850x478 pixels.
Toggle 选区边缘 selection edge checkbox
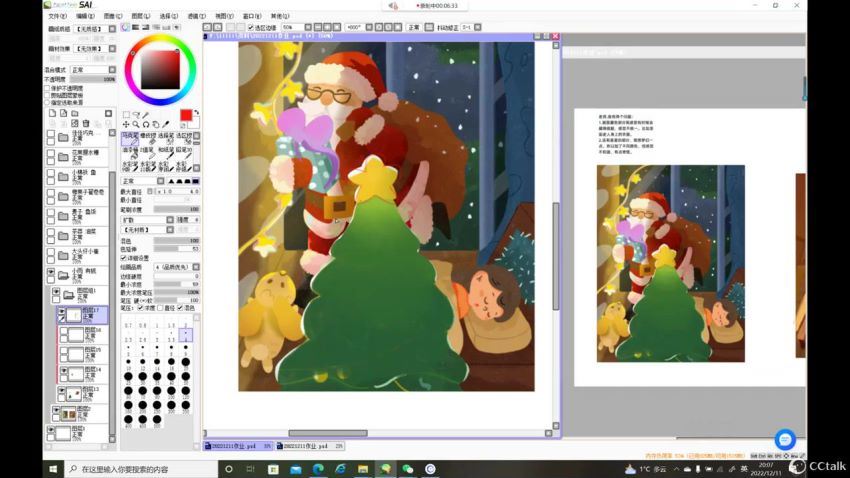pos(251,27)
